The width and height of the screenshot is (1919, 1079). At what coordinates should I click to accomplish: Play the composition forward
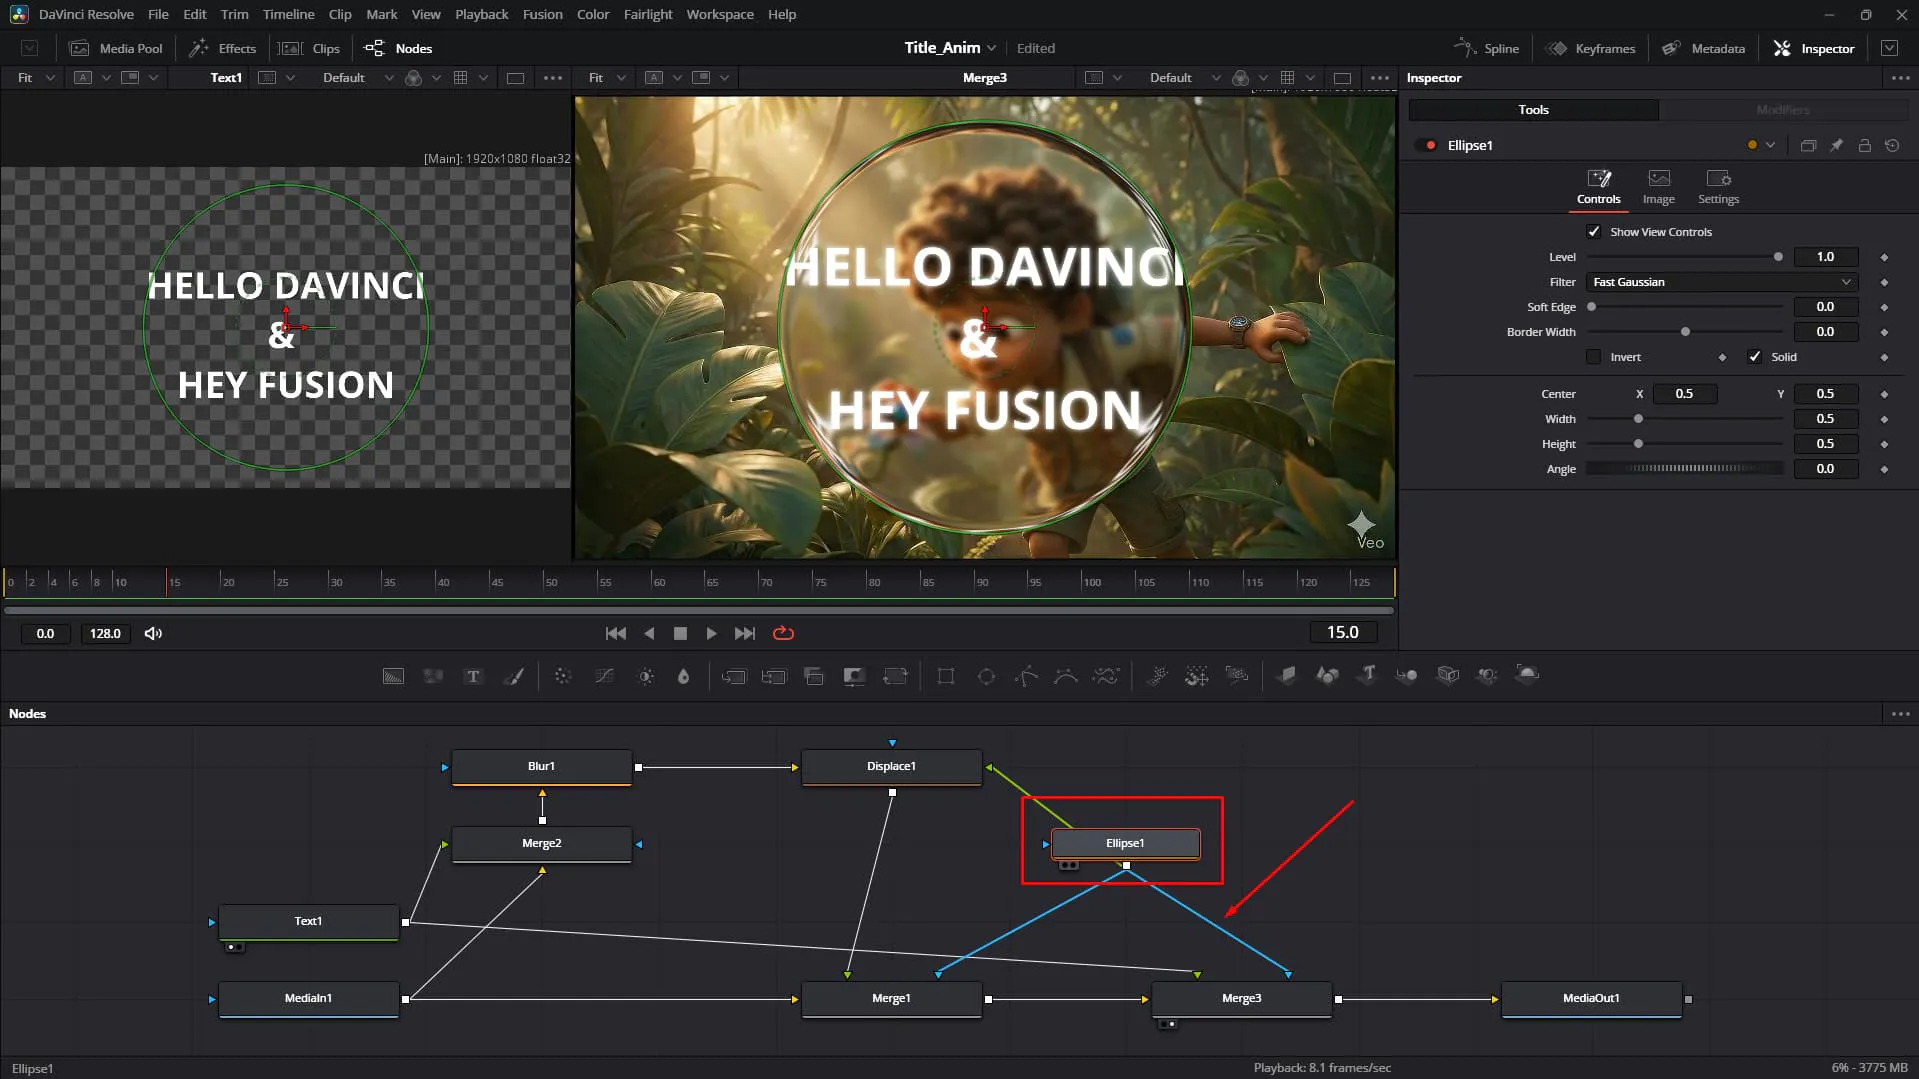(x=711, y=633)
